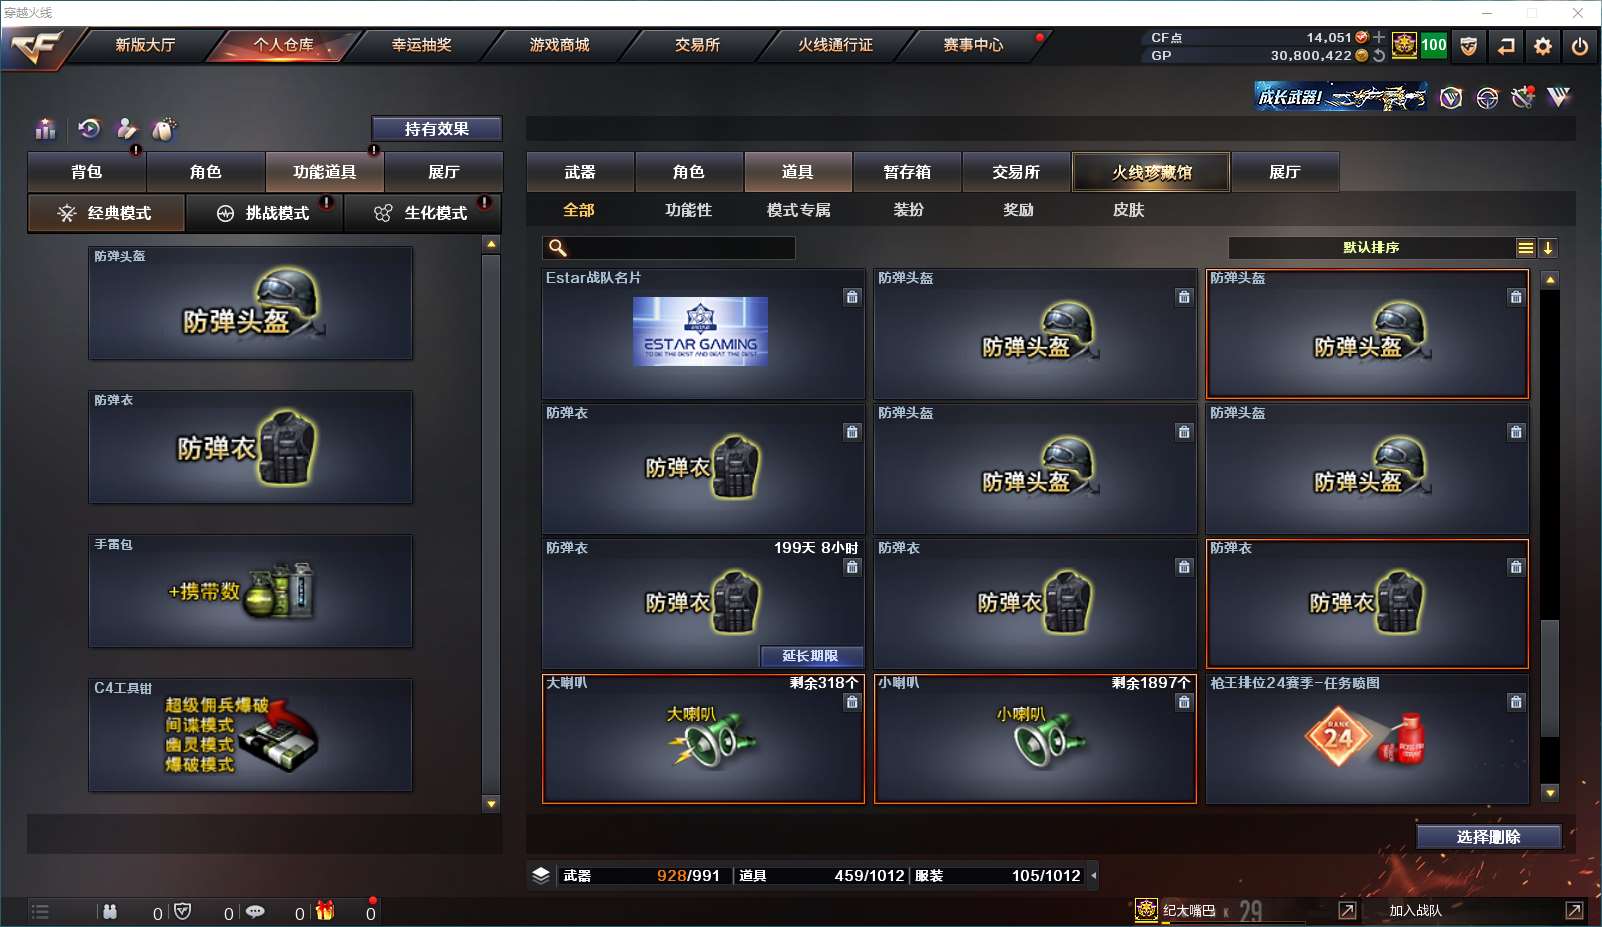Click the shield icon next to the 100 badge

tap(1468, 46)
